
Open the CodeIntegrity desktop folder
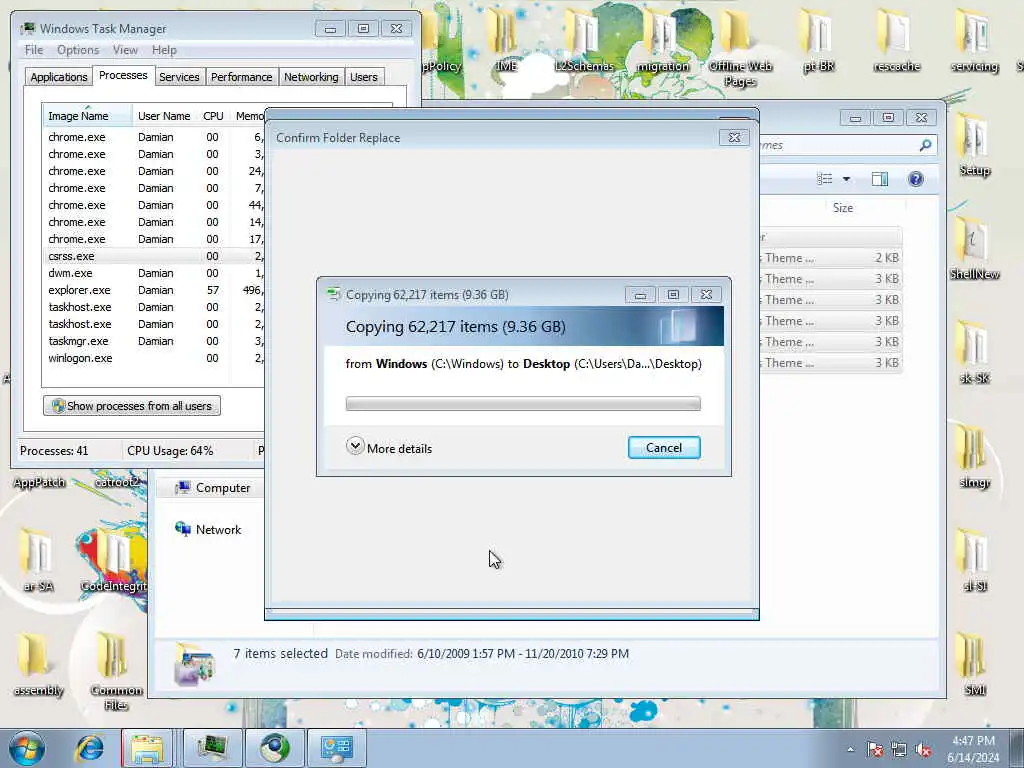coord(114,560)
